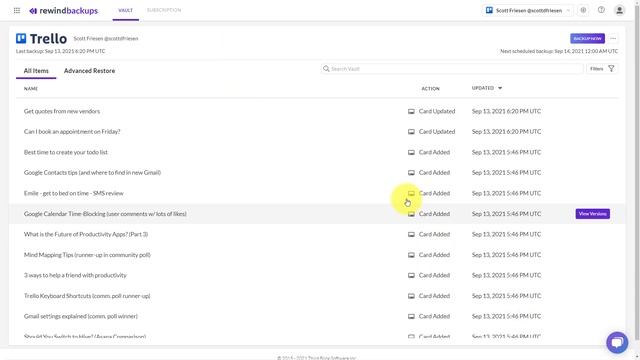Click the Backup Now button

click(x=587, y=38)
